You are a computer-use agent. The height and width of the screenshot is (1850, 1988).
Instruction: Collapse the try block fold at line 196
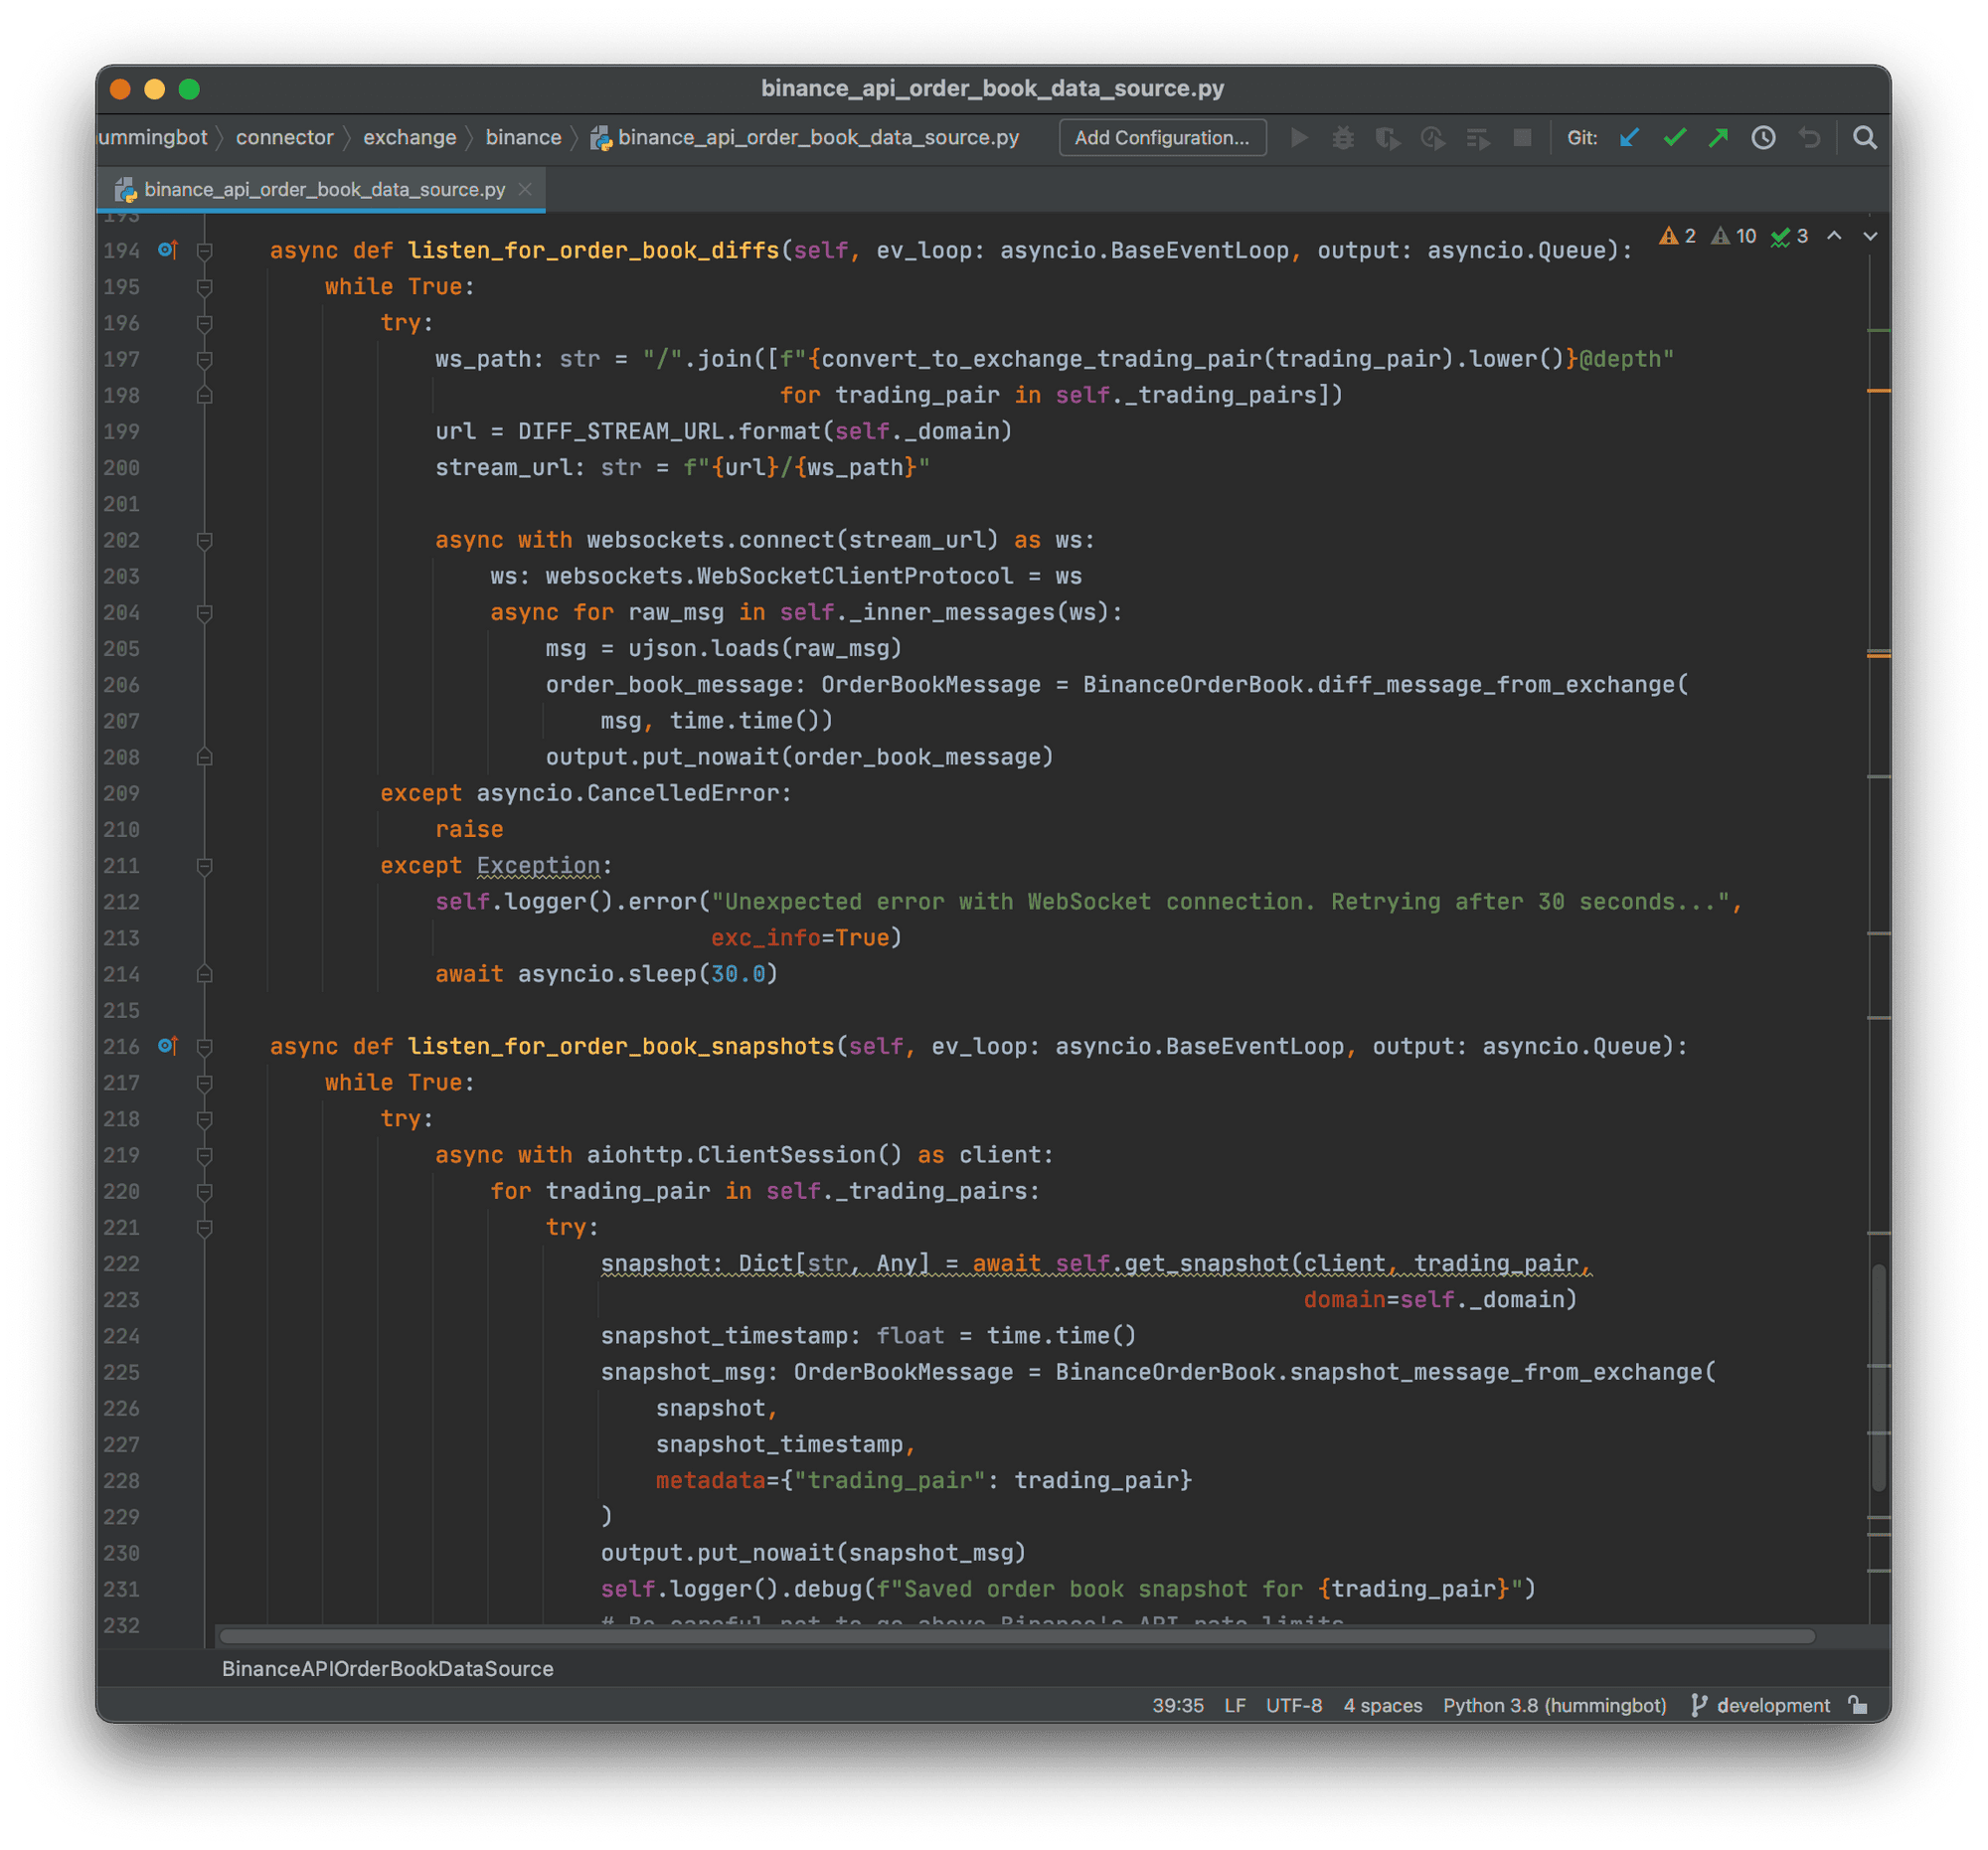tap(205, 323)
